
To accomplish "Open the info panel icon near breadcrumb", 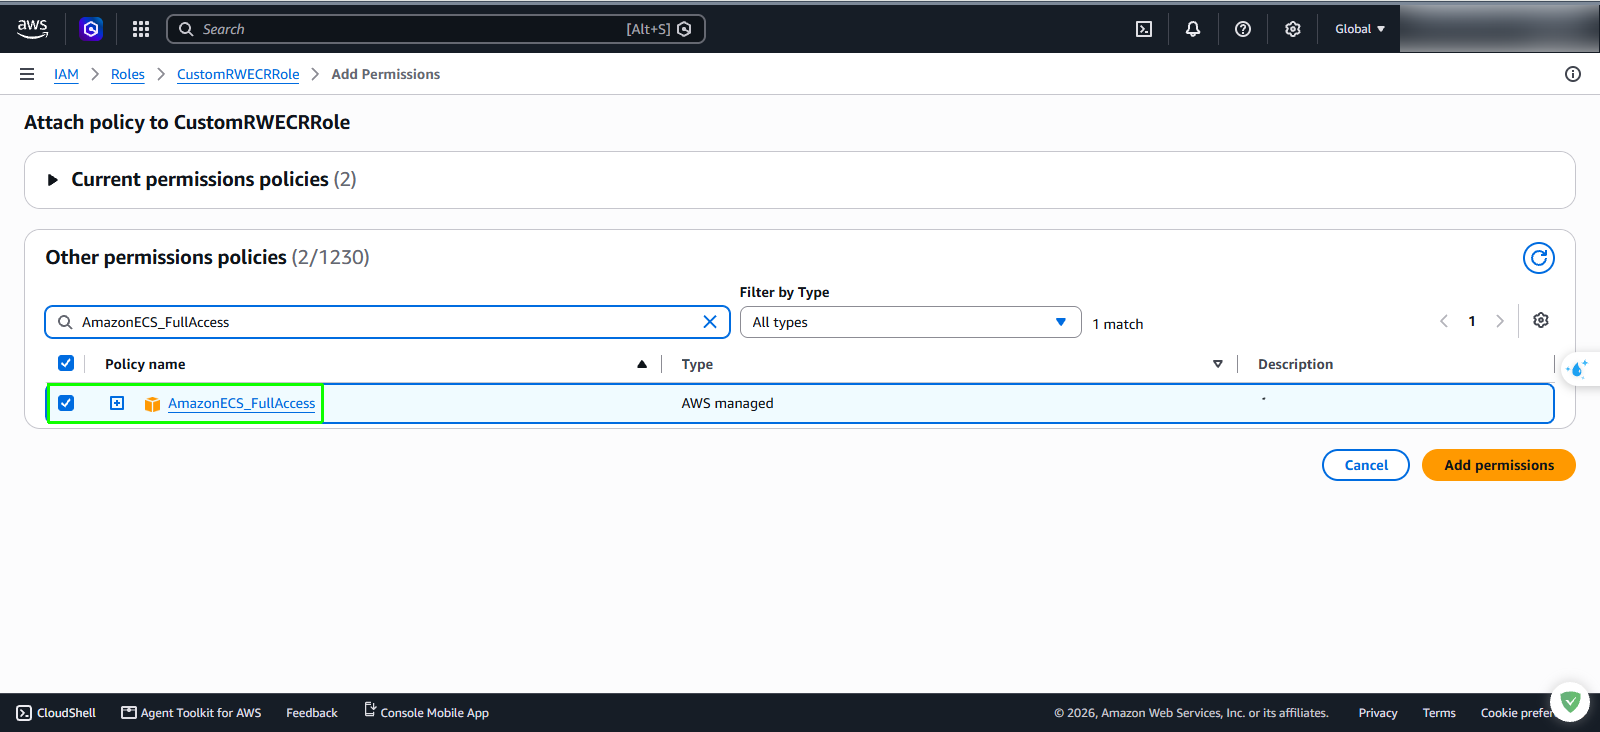I will point(1573,74).
